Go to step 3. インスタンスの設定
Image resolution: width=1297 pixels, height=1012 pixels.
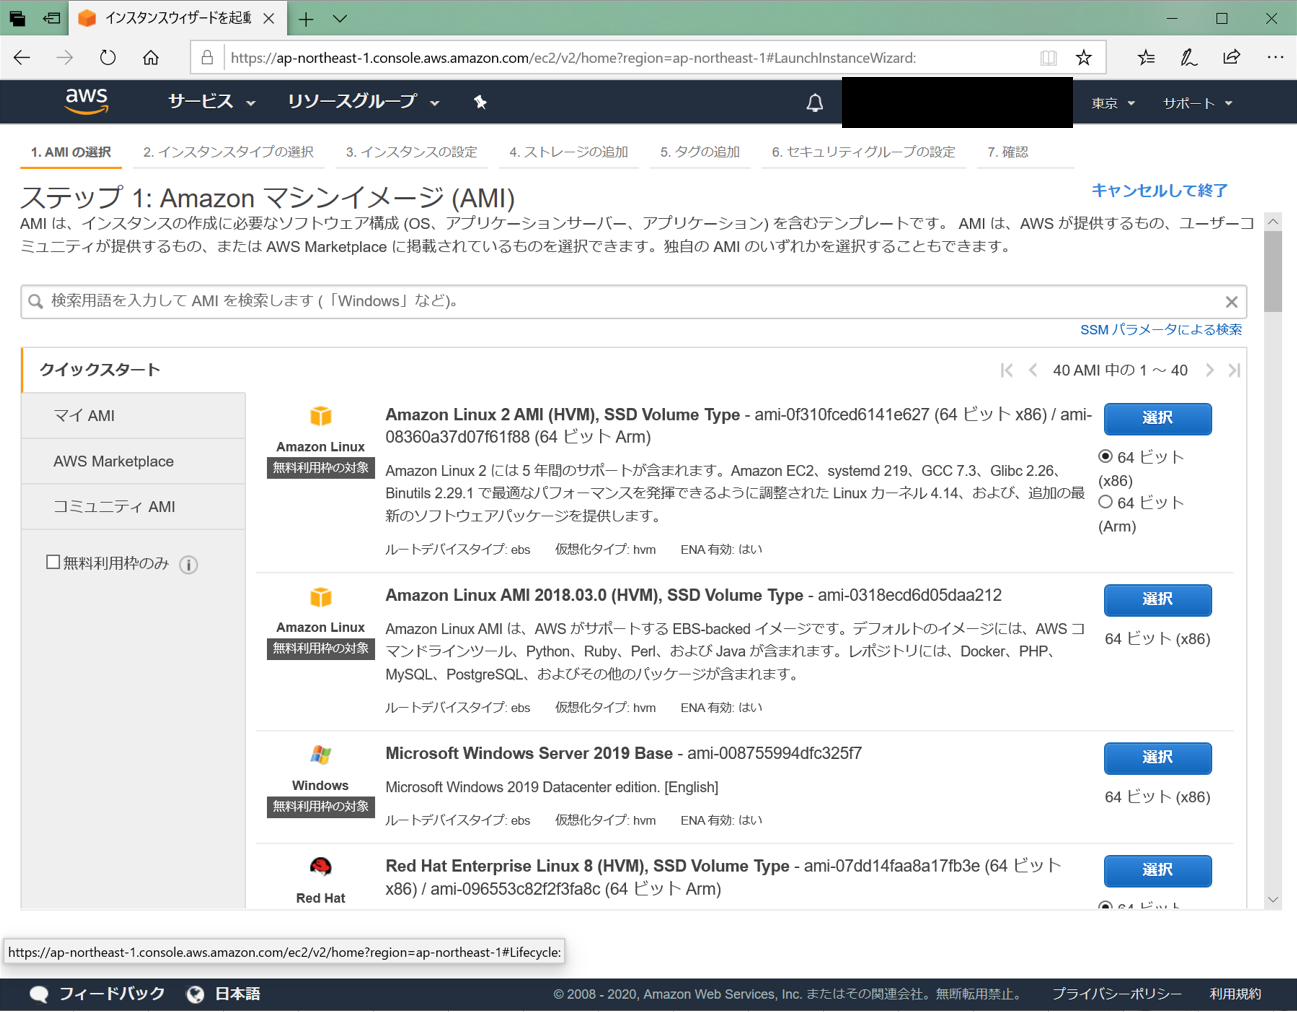tap(411, 152)
